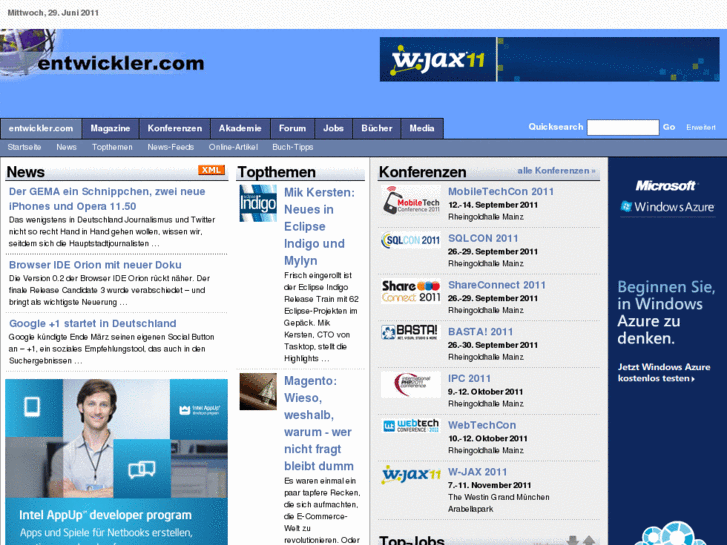Open the orange XML feed icon

click(211, 170)
